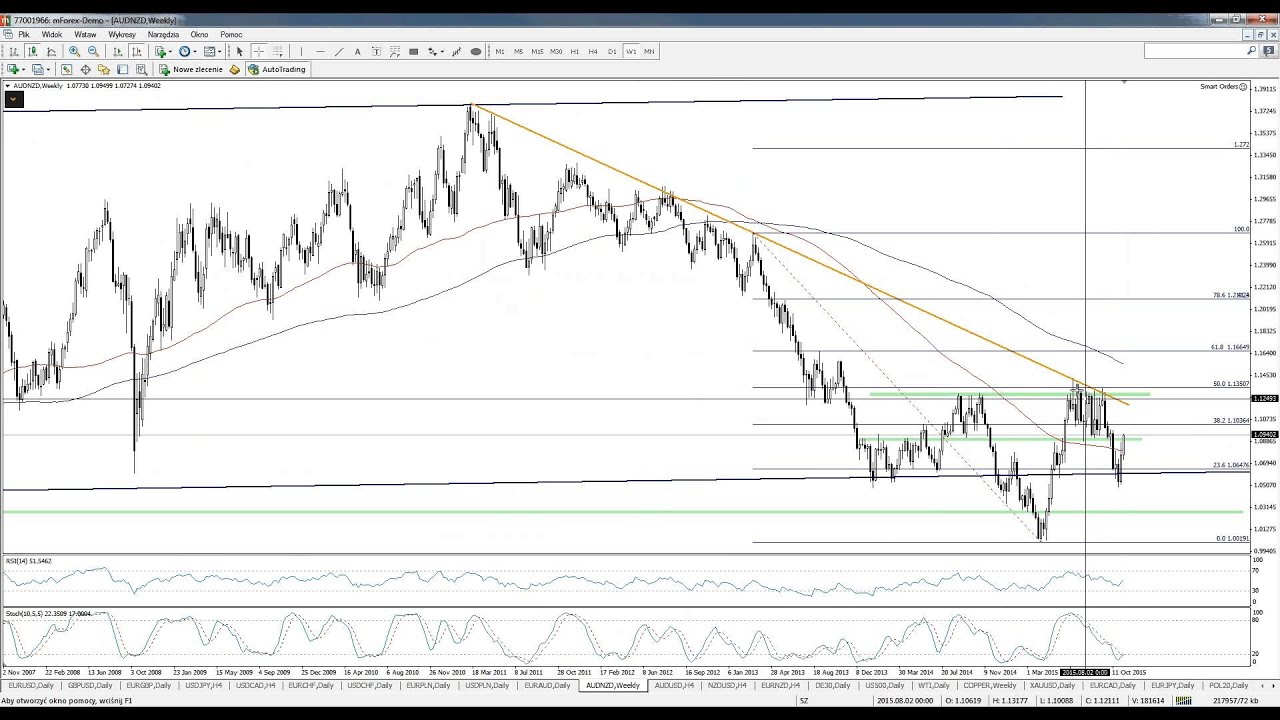Select the MN timeframe button

[x=649, y=51]
